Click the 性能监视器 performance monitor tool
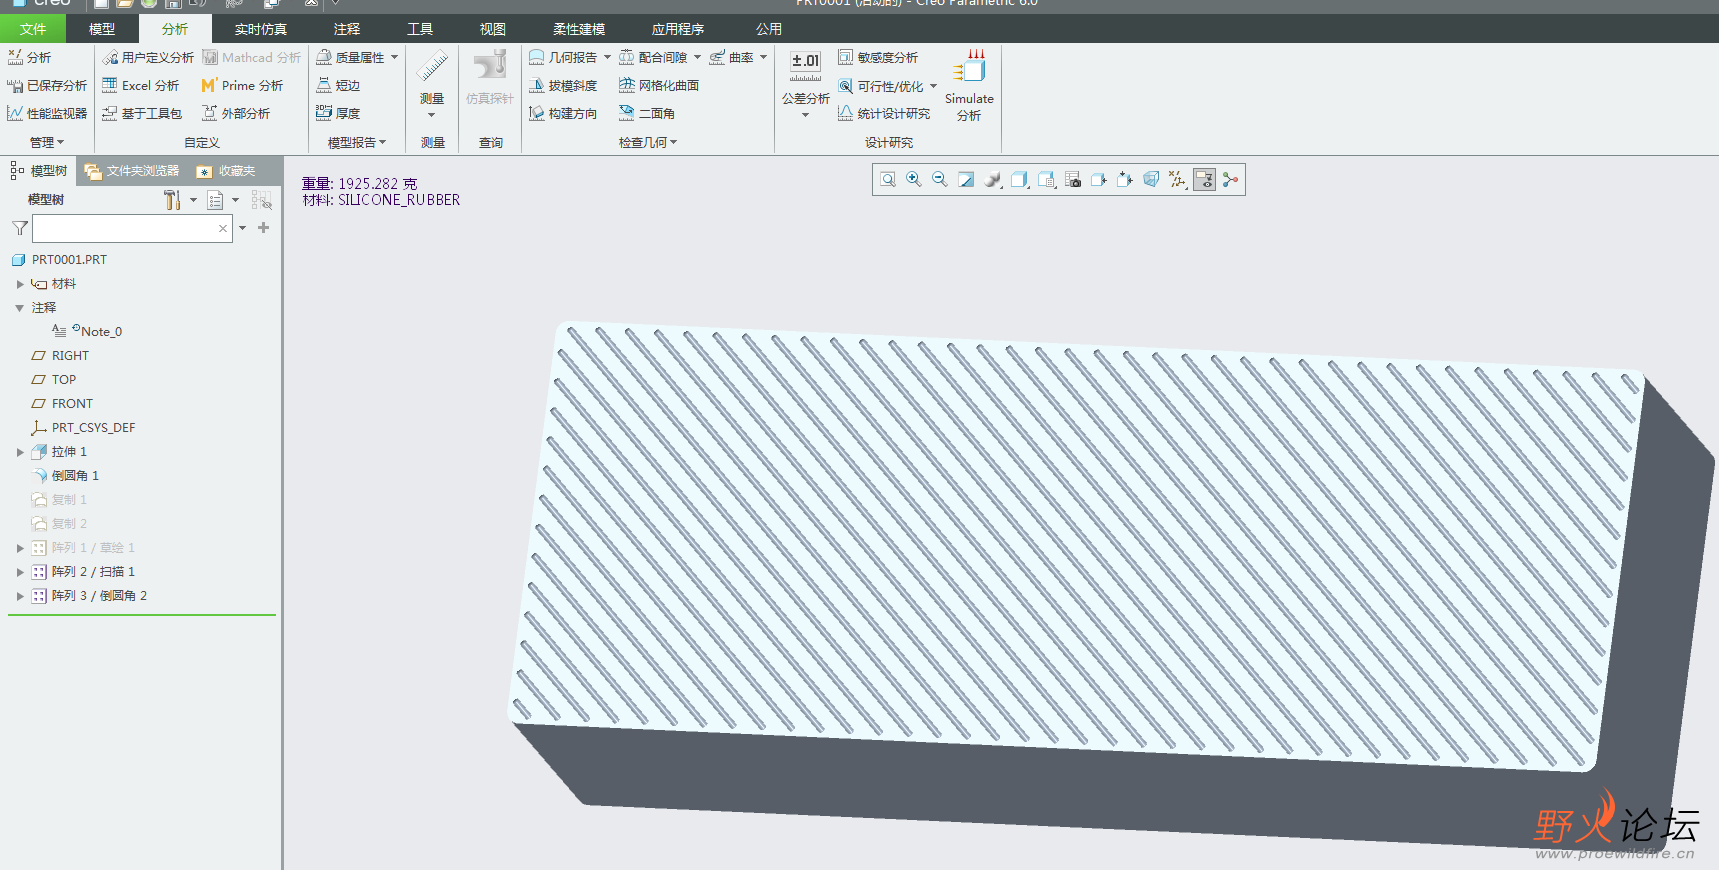 pos(47,114)
